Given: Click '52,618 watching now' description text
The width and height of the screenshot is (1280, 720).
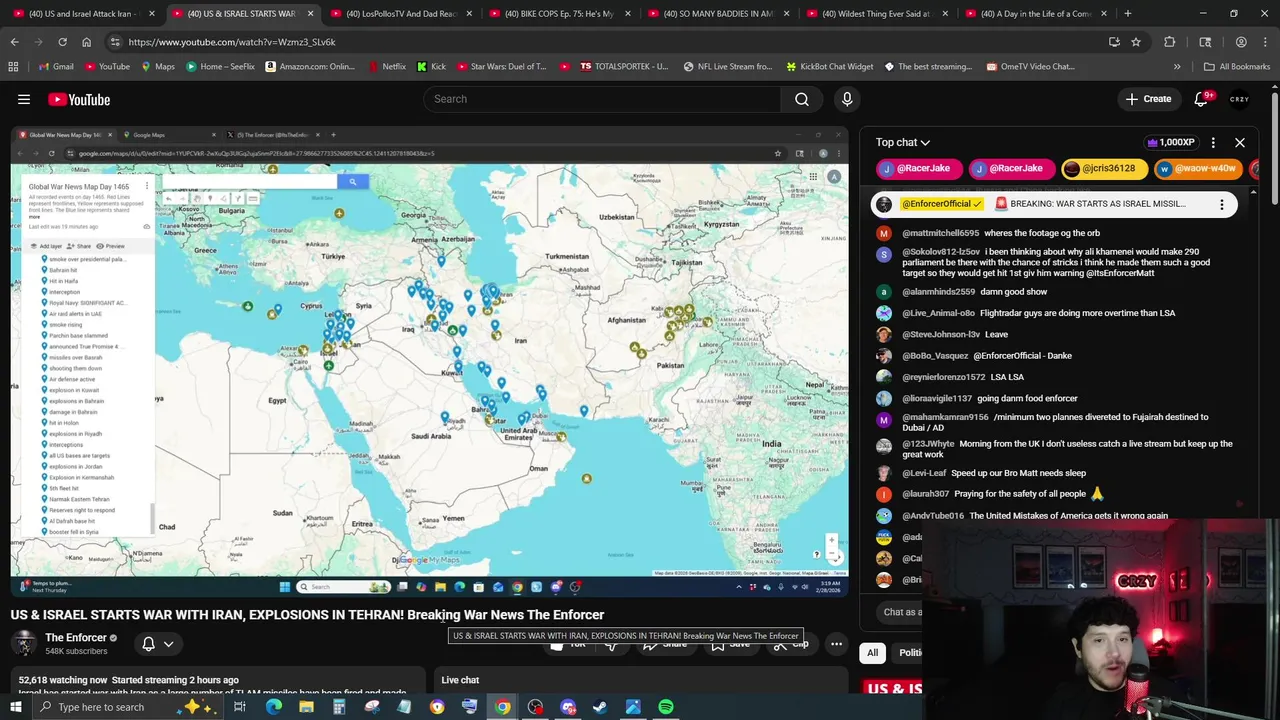Looking at the screenshot, I should tap(62, 680).
